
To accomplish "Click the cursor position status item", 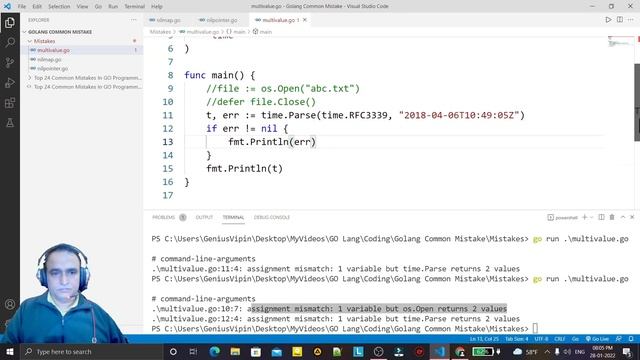I will pos(484,339).
